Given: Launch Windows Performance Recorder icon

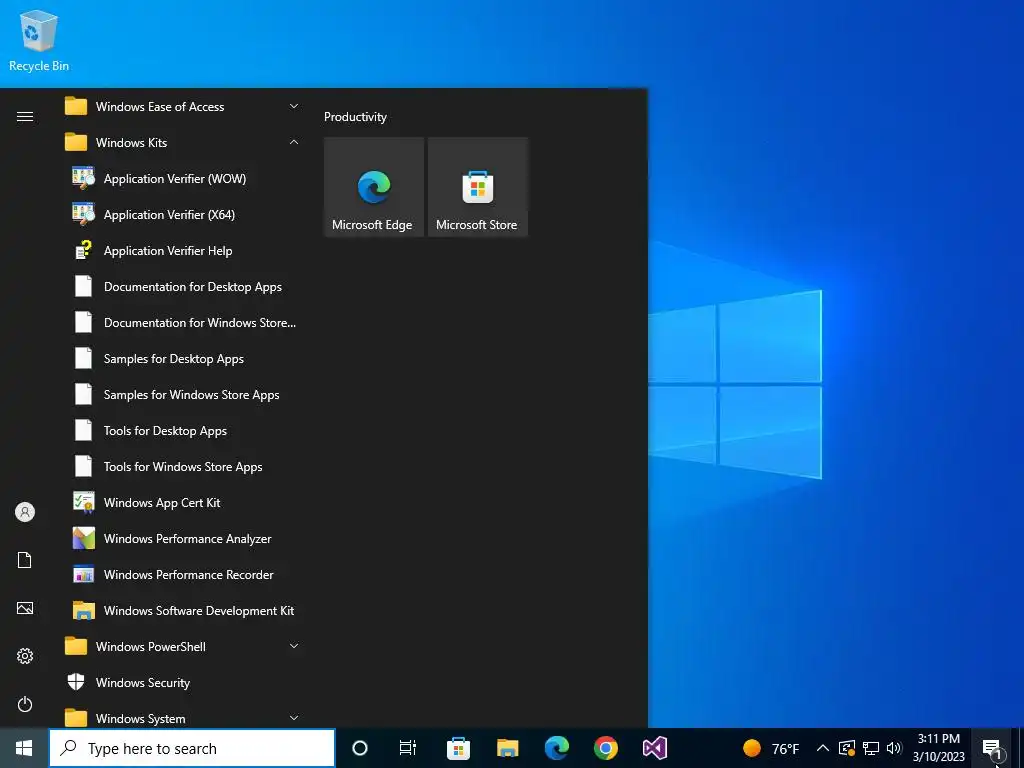Looking at the screenshot, I should (x=84, y=574).
